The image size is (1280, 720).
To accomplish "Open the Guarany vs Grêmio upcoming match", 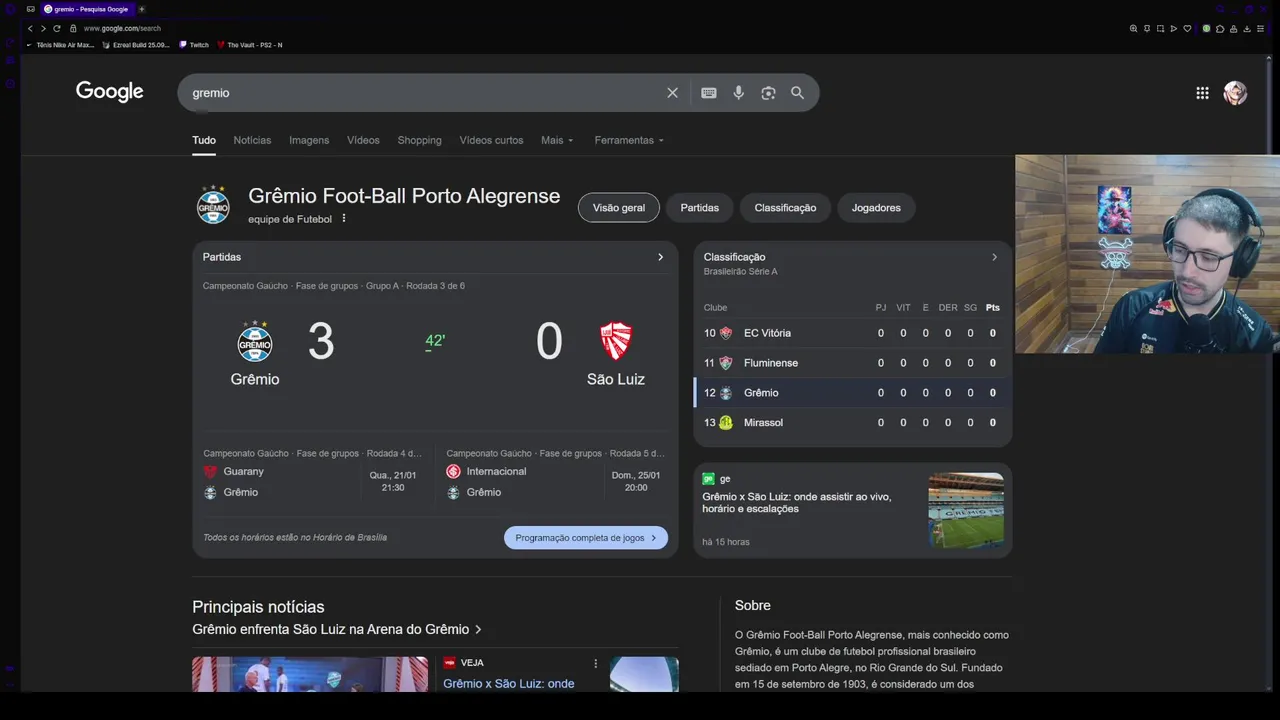I will [313, 475].
